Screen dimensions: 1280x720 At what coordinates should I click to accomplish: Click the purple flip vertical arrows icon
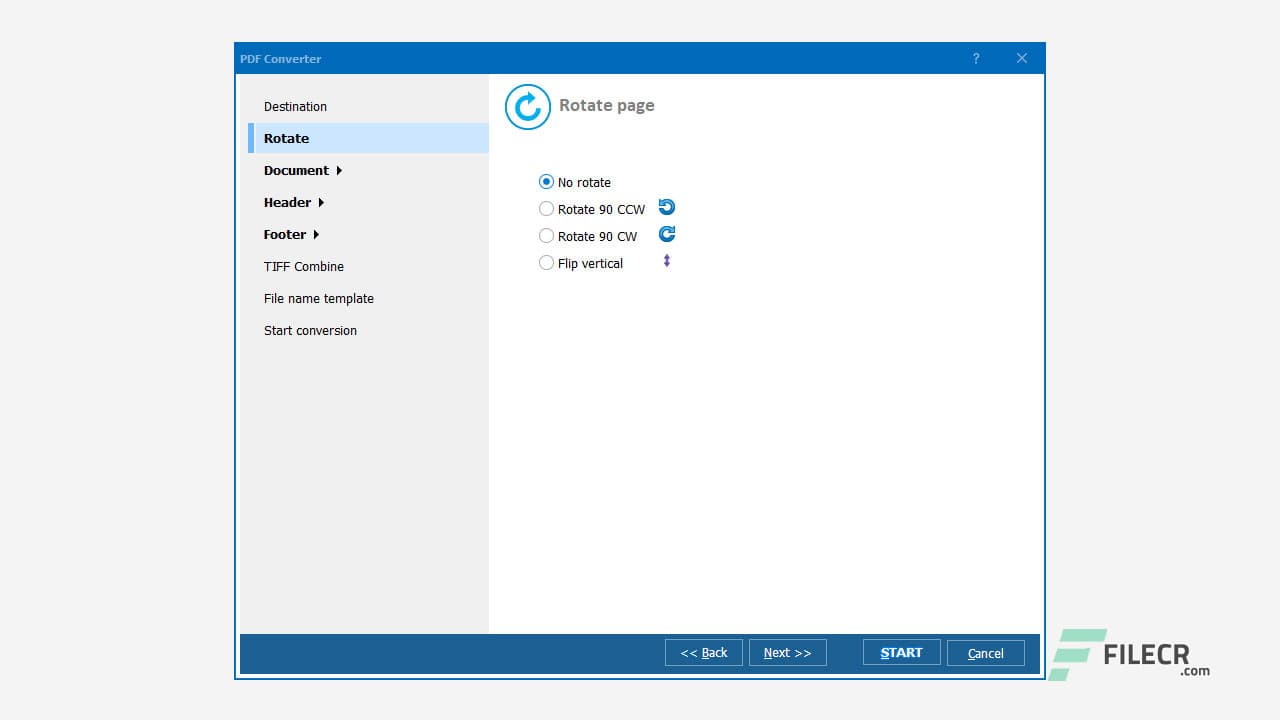click(666, 261)
